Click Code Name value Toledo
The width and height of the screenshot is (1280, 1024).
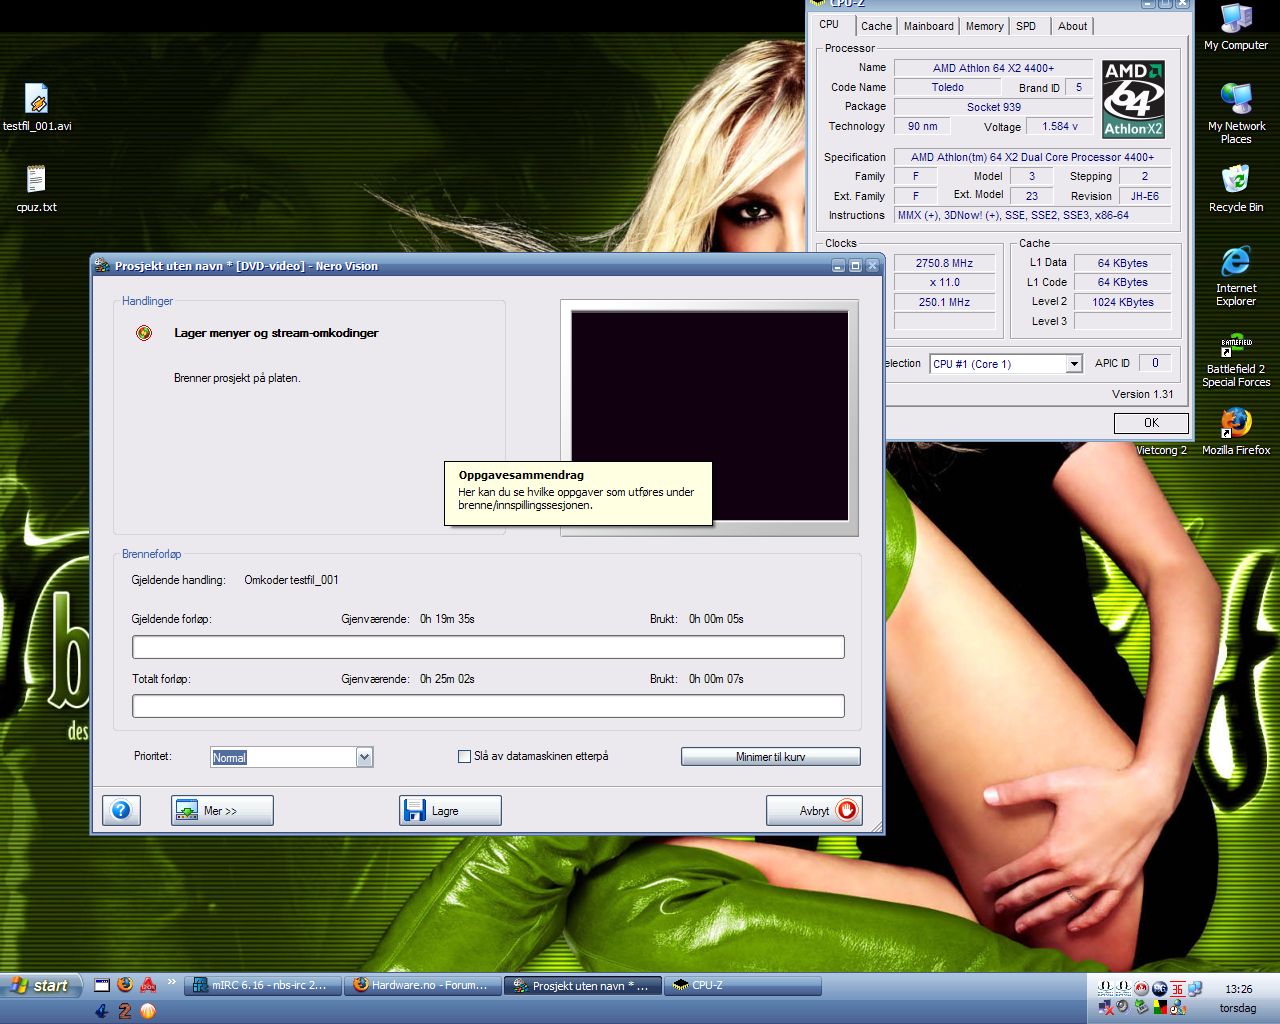pyautogui.click(x=948, y=87)
